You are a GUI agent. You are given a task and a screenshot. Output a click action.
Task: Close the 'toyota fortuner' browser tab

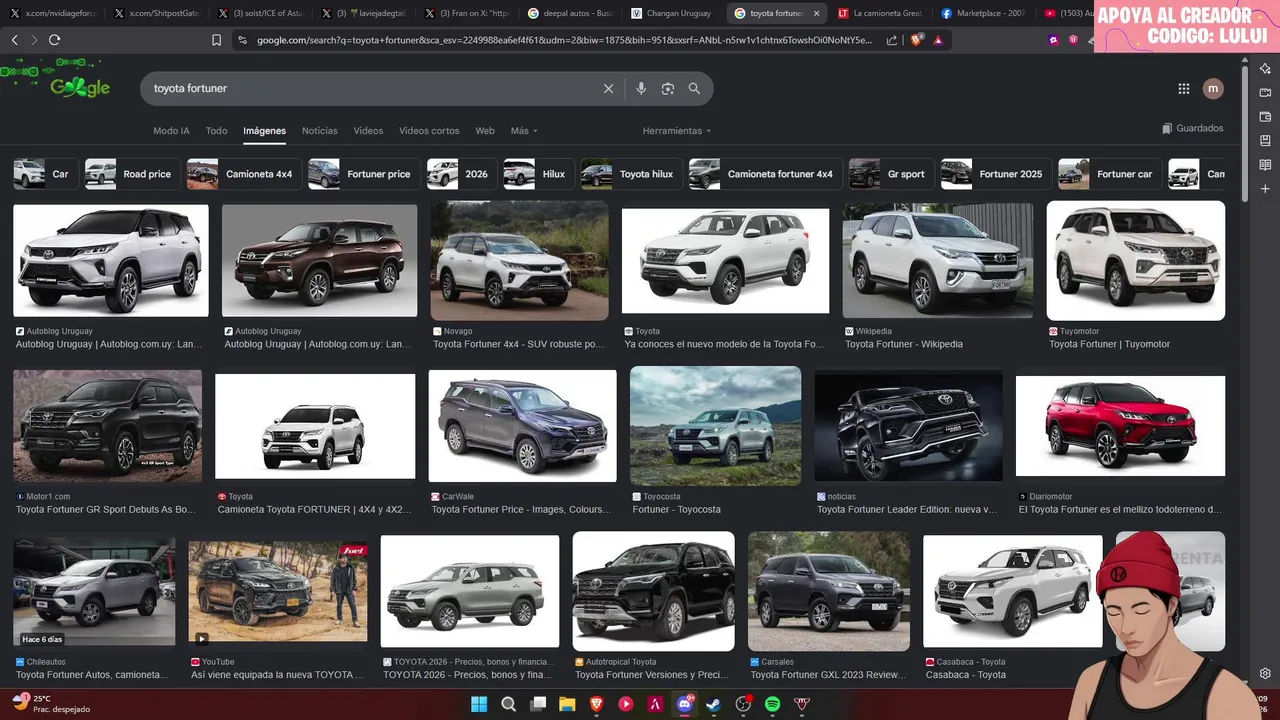pos(816,14)
